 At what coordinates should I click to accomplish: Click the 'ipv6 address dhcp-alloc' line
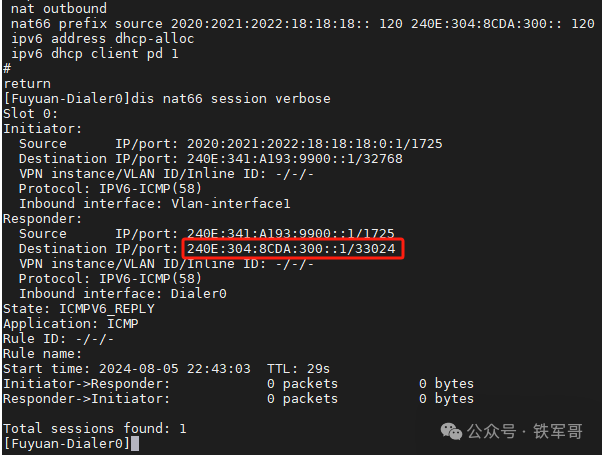[103, 39]
